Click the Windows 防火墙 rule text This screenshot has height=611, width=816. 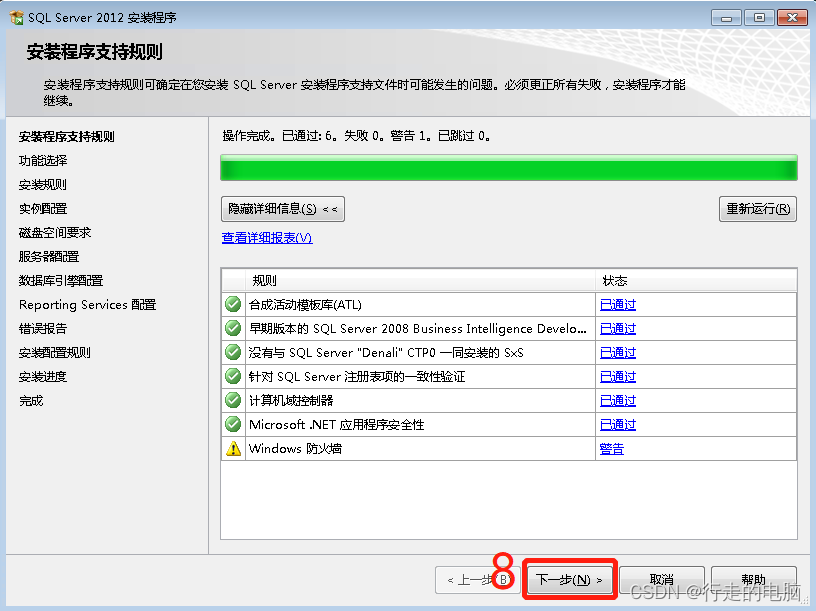pos(295,449)
